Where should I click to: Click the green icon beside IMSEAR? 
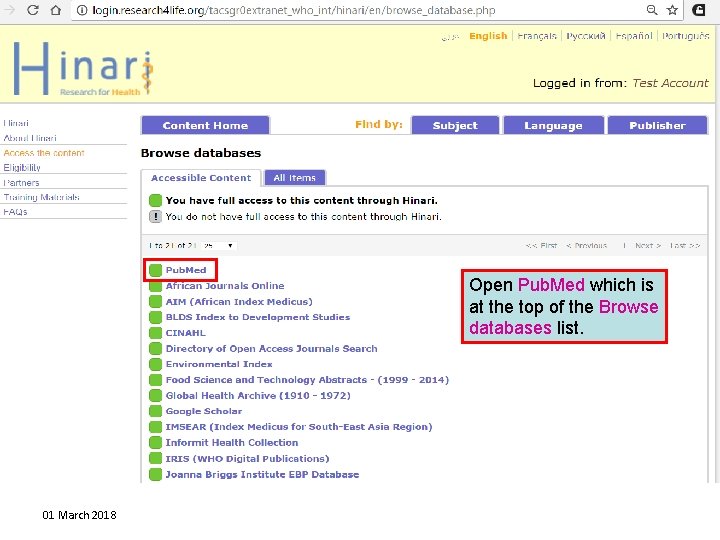click(x=156, y=427)
